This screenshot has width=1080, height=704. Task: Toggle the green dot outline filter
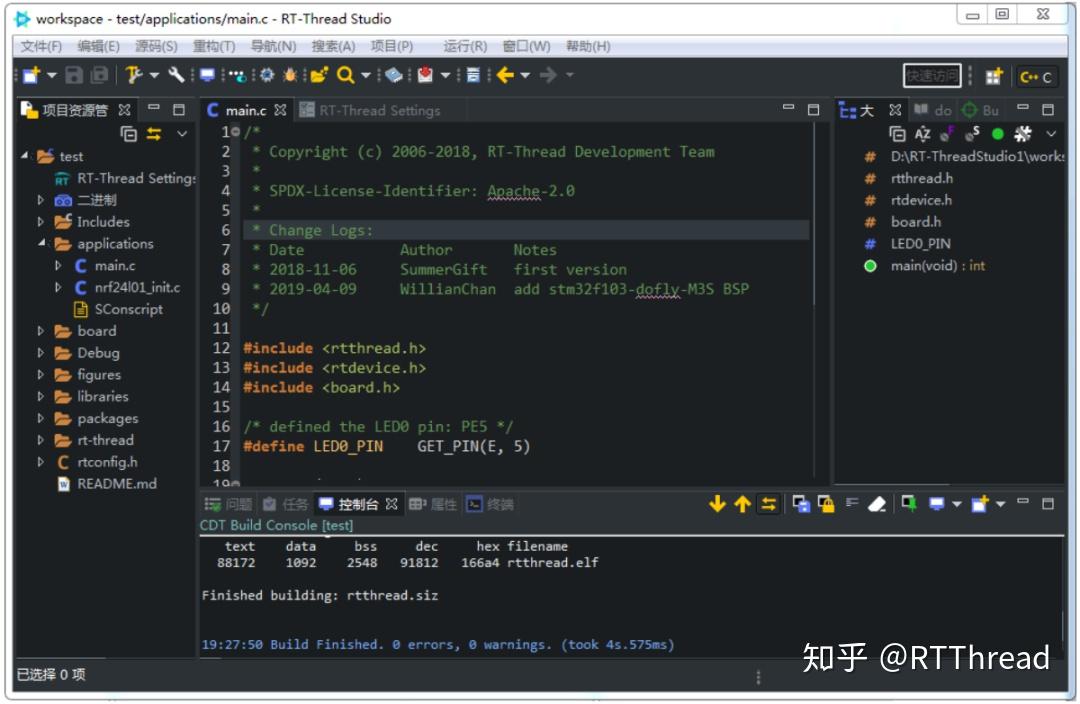tap(997, 134)
